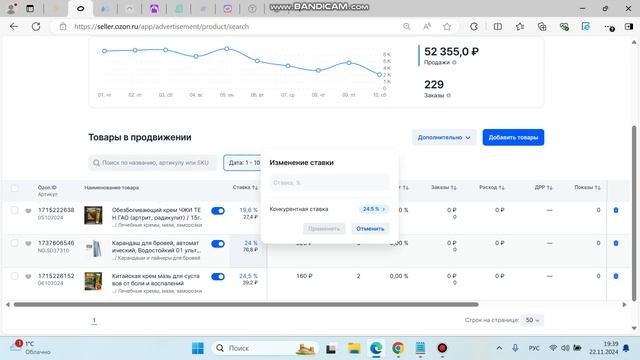The width and height of the screenshot is (640, 360).
Task: Click horizontal table scrollbar
Action: (x=246, y=304)
